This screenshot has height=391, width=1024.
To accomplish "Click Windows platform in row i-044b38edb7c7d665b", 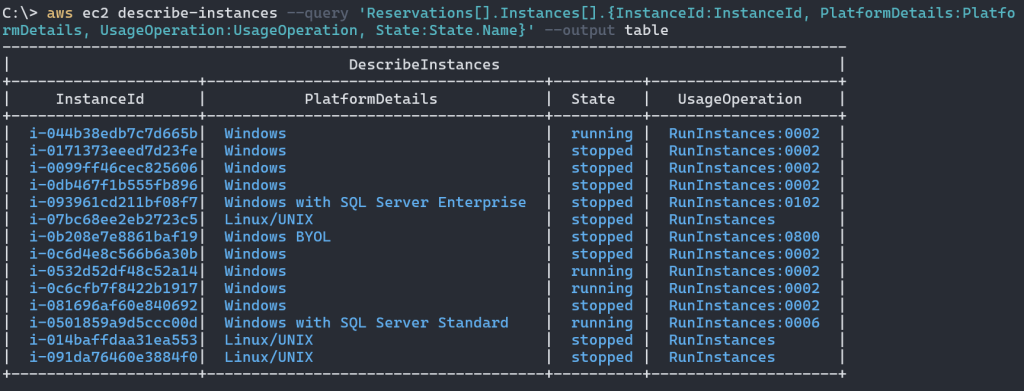I will pyautogui.click(x=255, y=134).
